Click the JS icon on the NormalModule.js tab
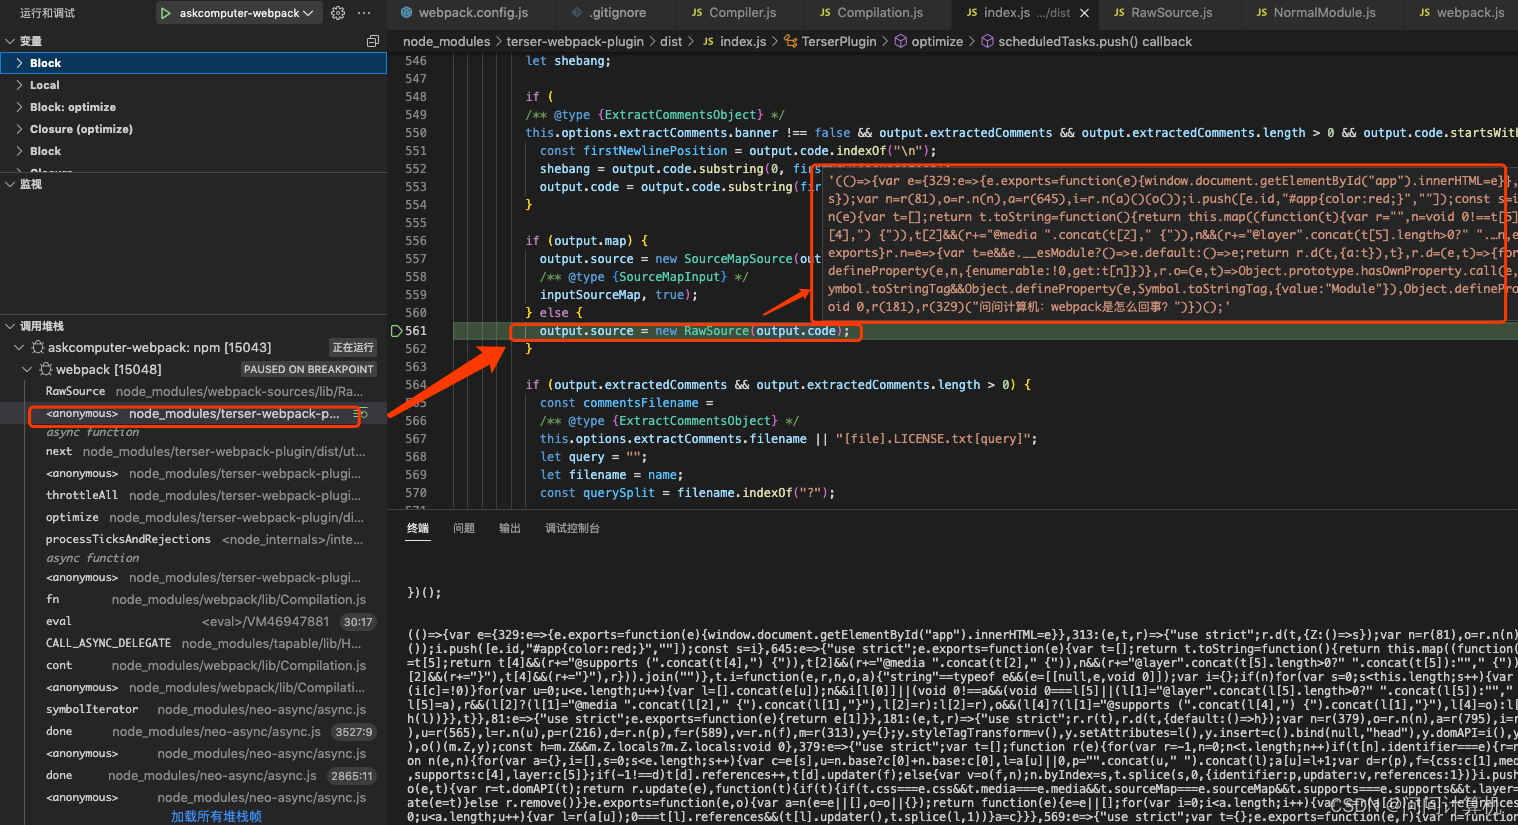1518x825 pixels. pos(1262,13)
